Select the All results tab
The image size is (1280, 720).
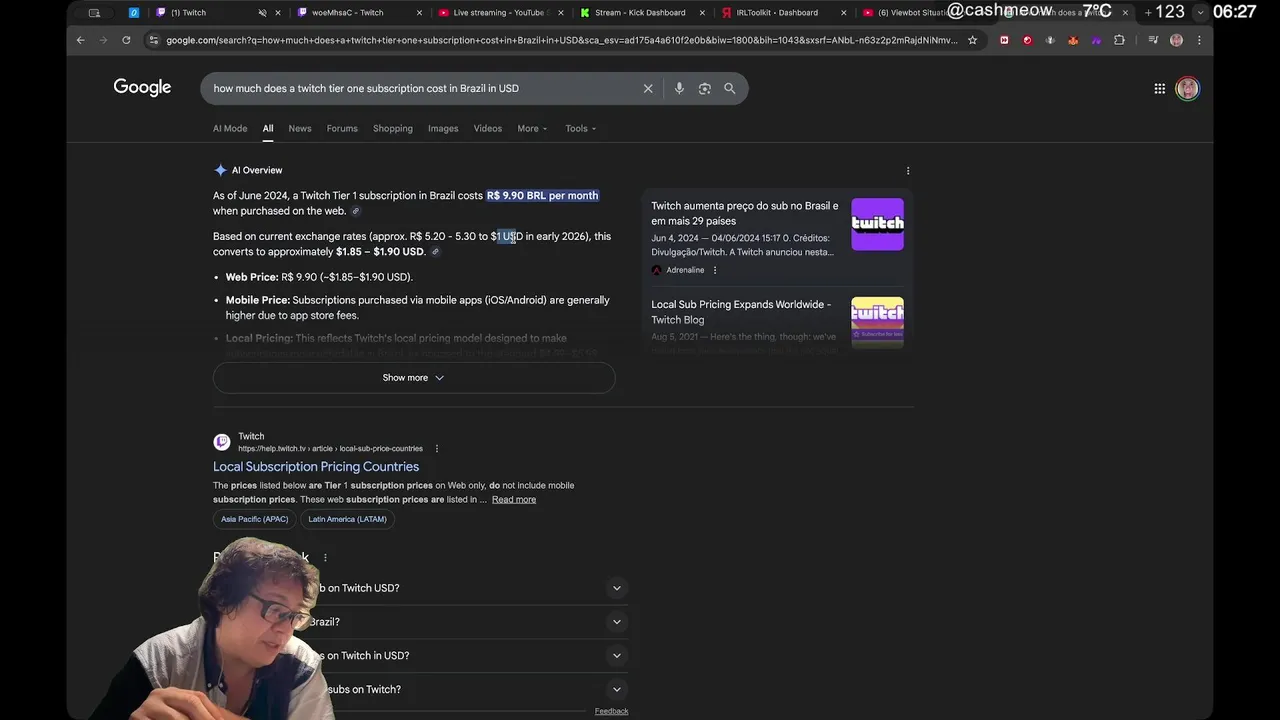tap(268, 128)
